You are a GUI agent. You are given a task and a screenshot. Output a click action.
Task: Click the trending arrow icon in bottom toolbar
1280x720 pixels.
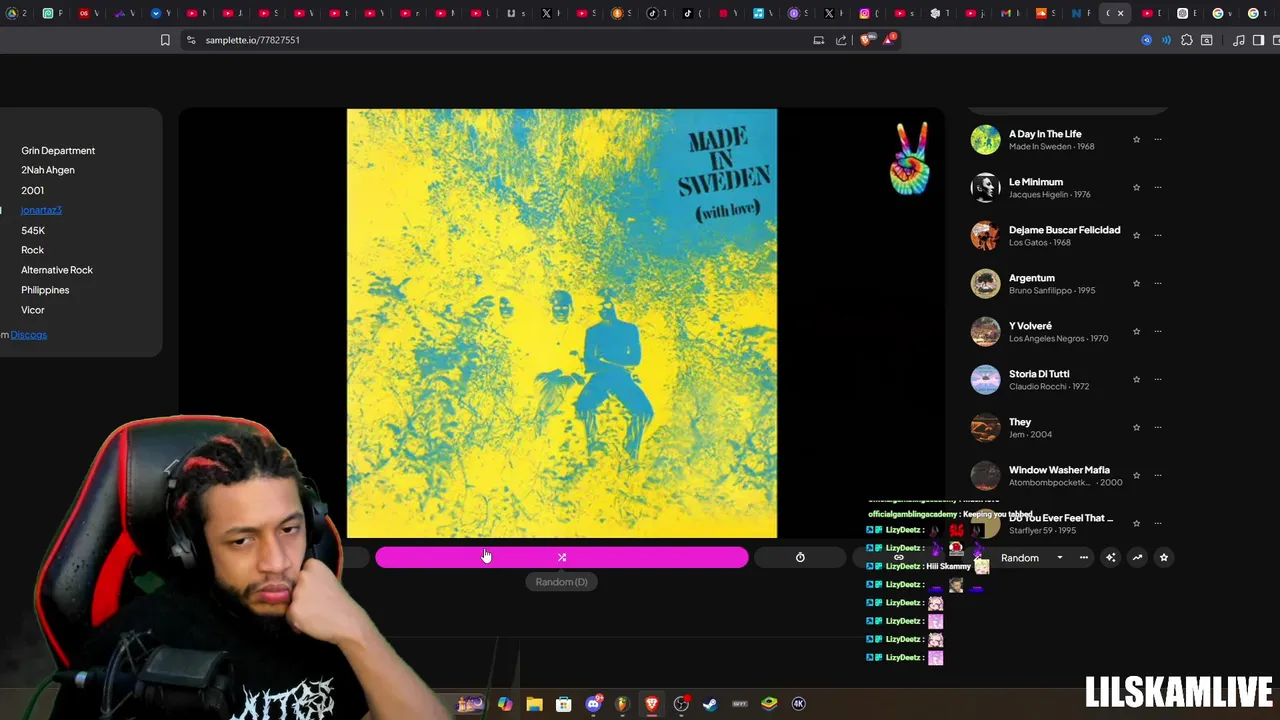1137,558
